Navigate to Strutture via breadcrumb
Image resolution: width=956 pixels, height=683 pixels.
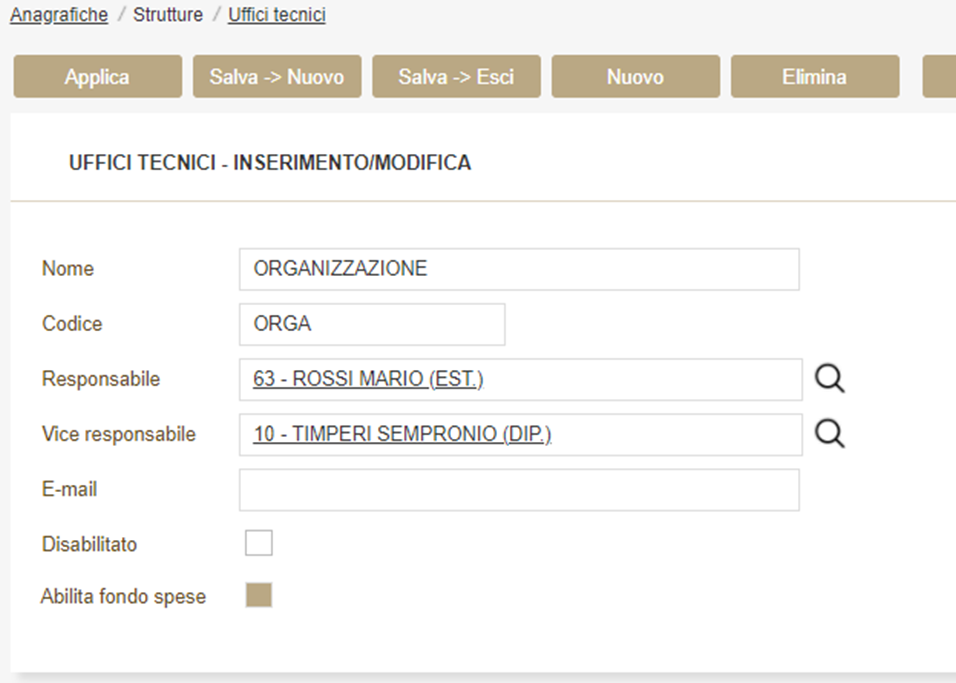pos(167,15)
